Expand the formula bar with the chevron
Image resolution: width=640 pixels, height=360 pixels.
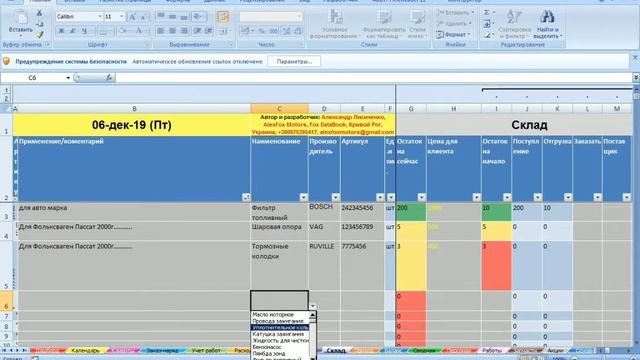(636, 77)
